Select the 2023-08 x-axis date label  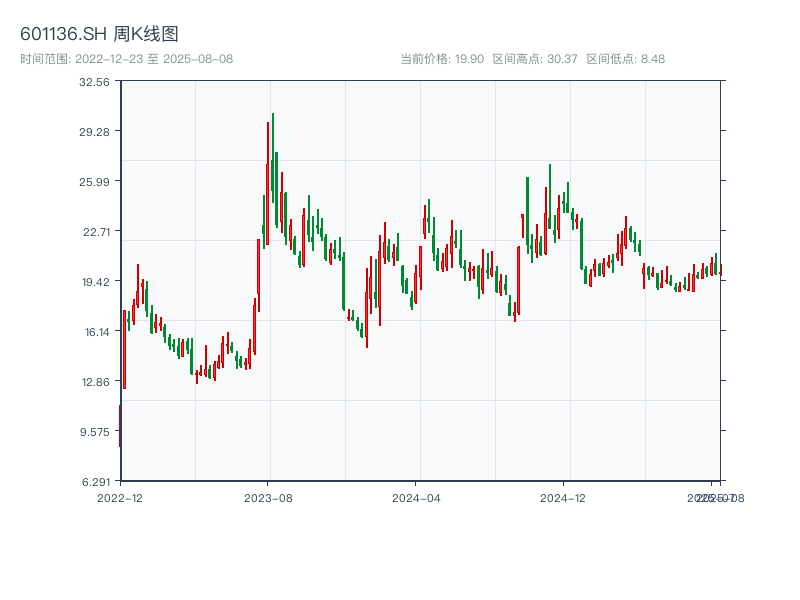click(268, 497)
